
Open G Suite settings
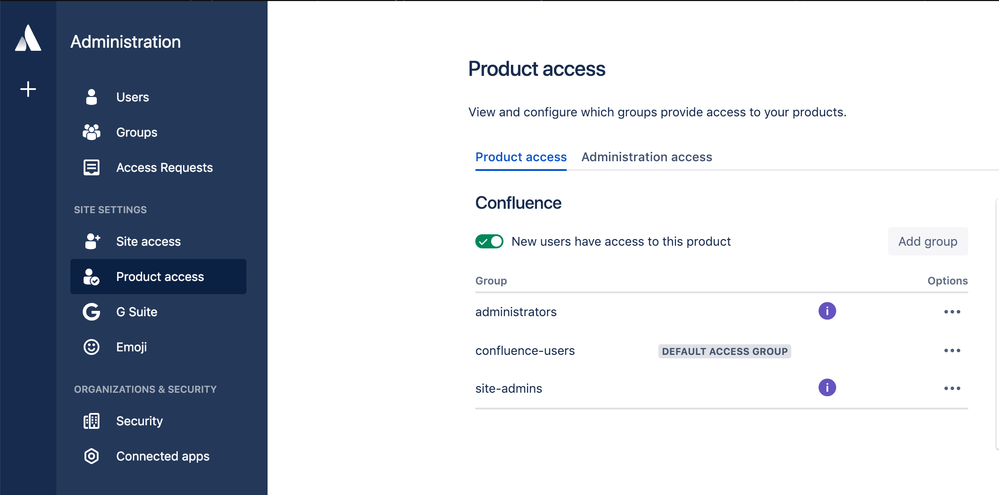click(x=158, y=312)
